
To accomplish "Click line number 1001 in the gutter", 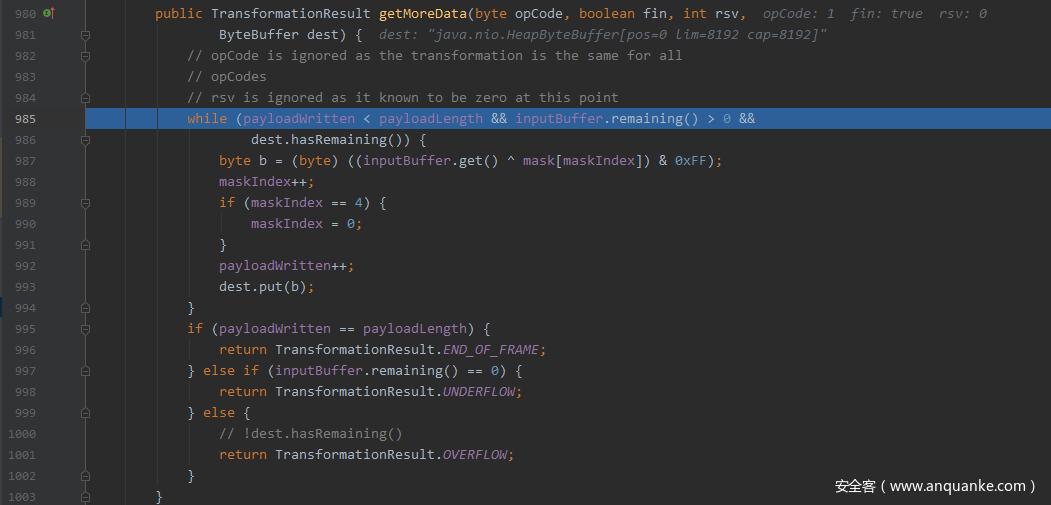I will (22, 455).
